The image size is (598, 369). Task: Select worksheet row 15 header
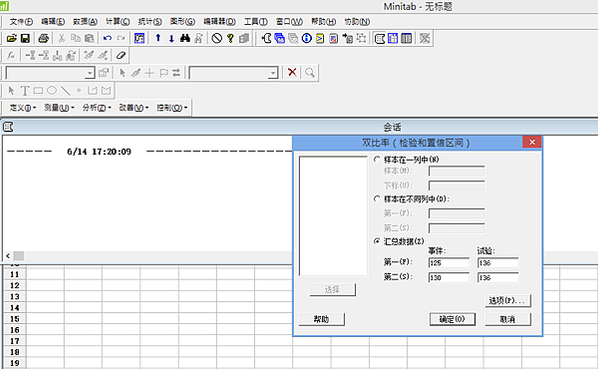click(14, 319)
